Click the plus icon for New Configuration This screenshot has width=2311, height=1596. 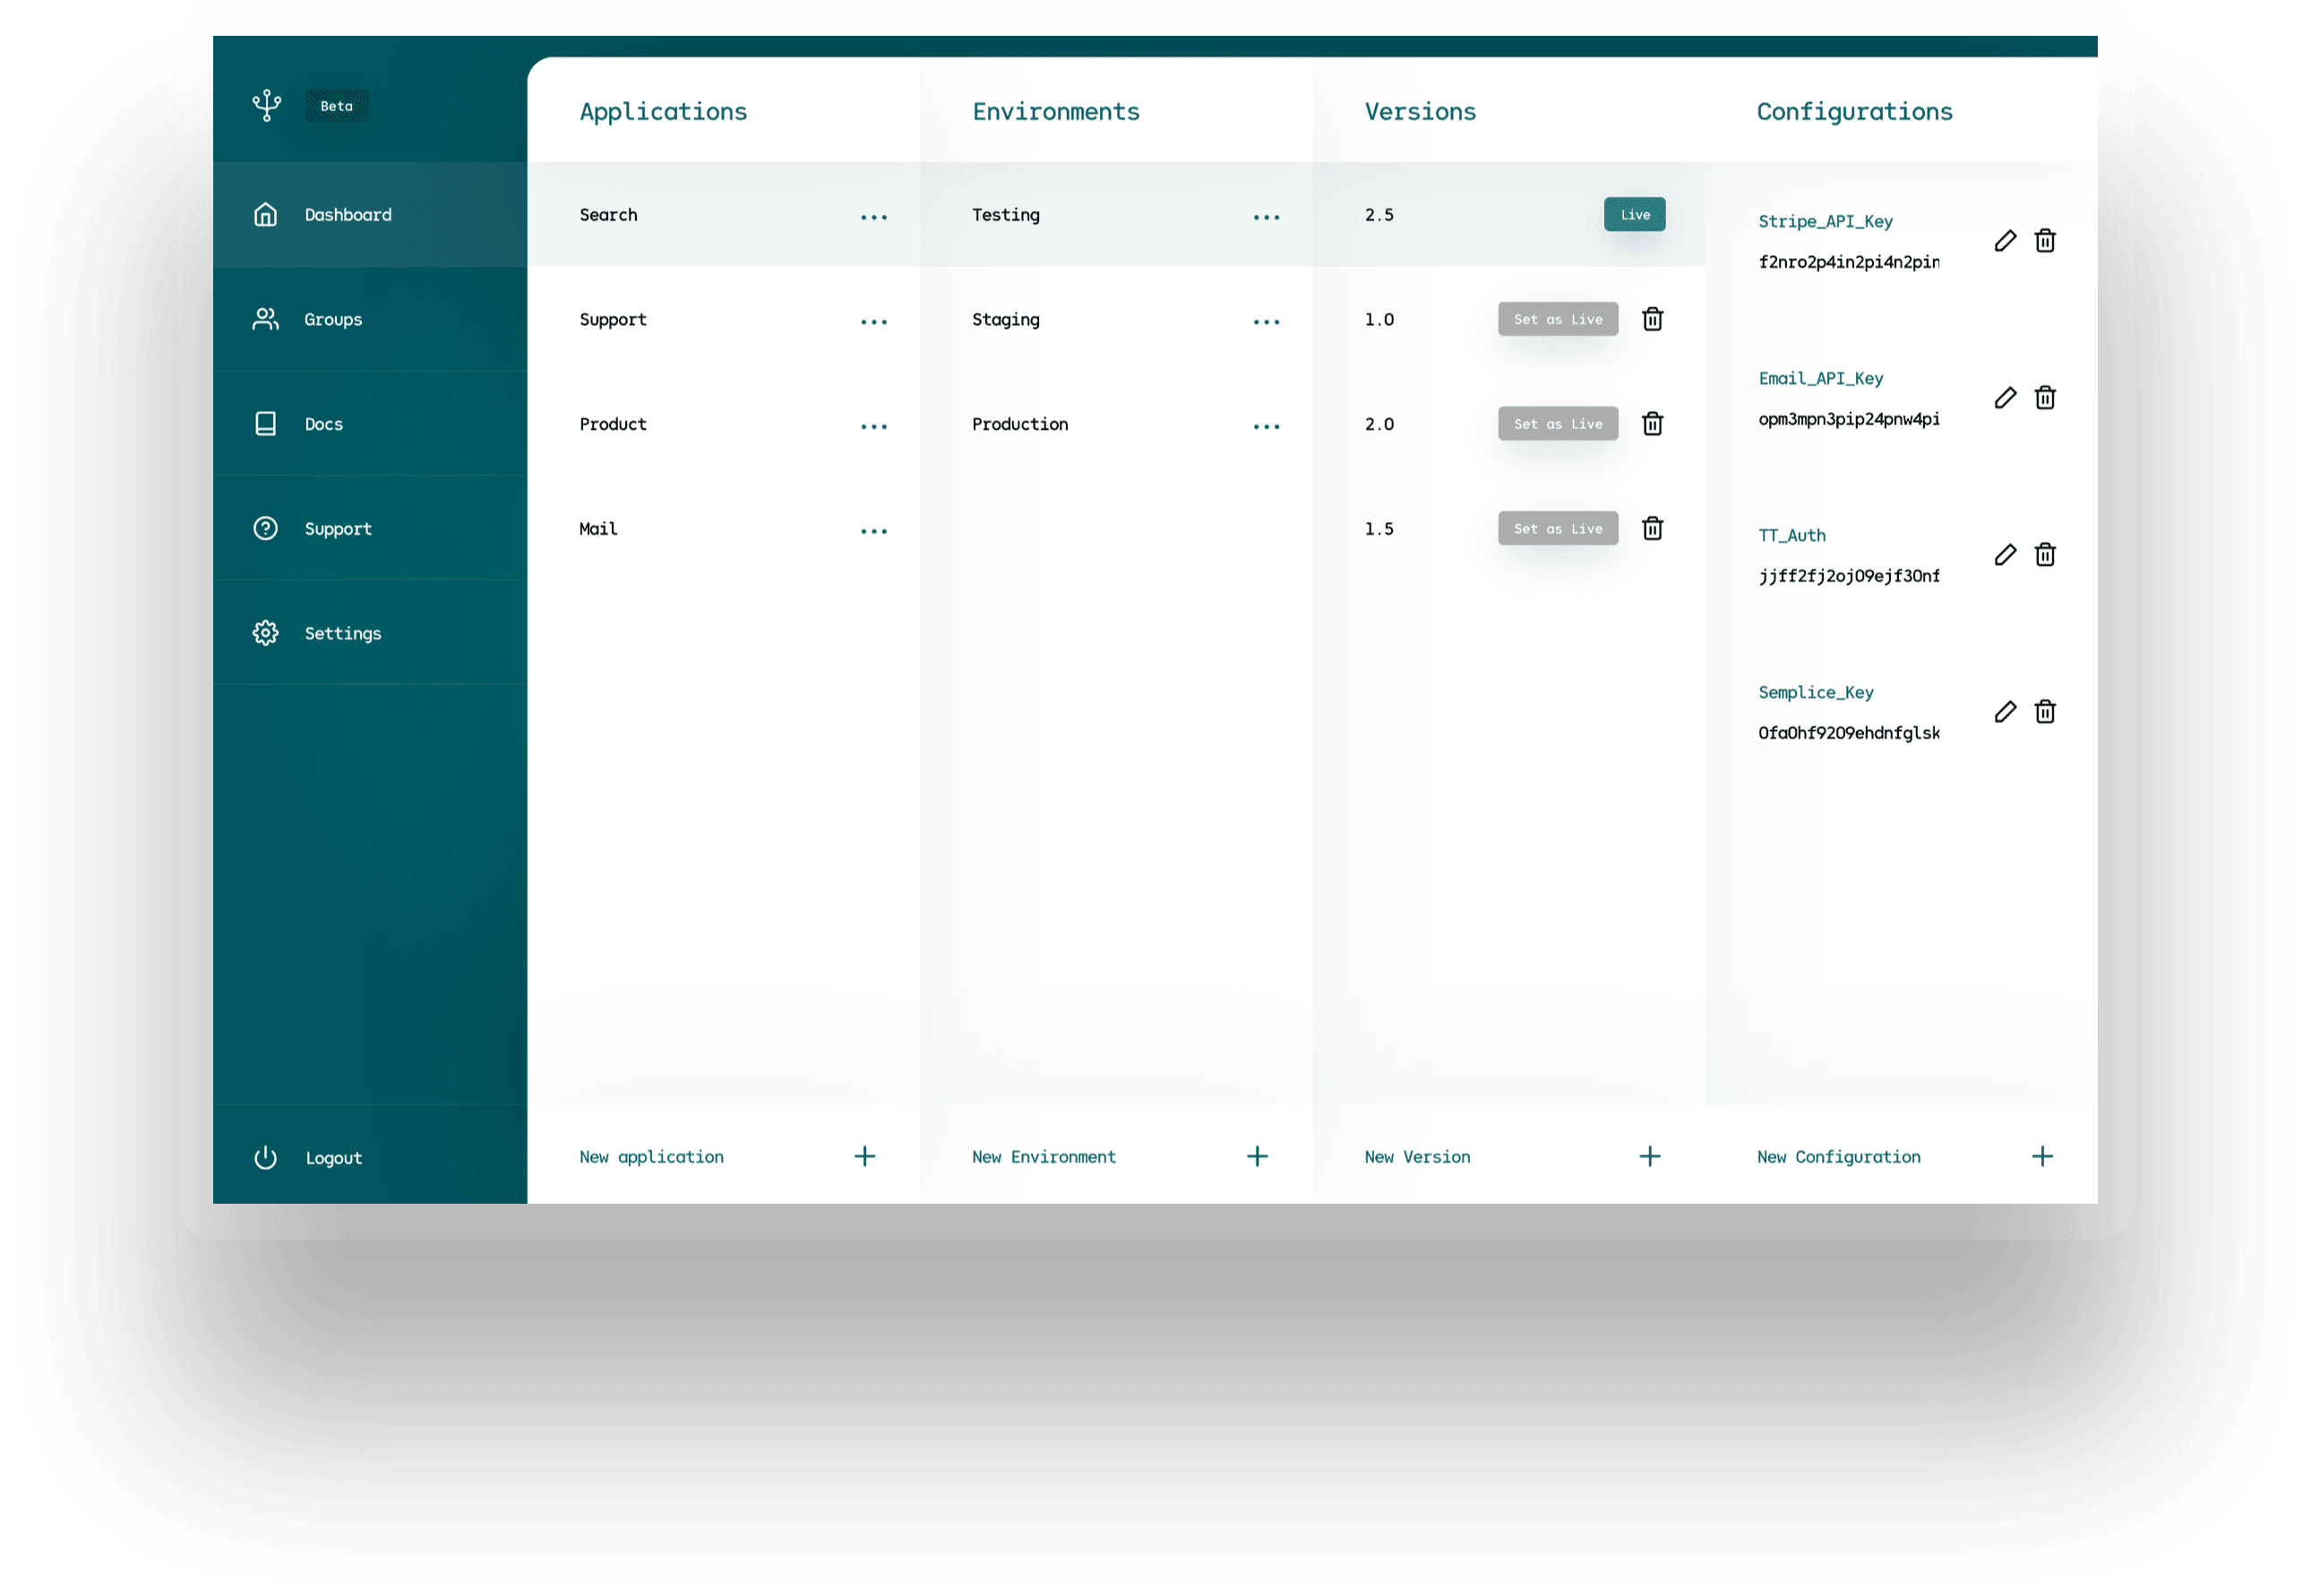pyautogui.click(x=2042, y=1157)
